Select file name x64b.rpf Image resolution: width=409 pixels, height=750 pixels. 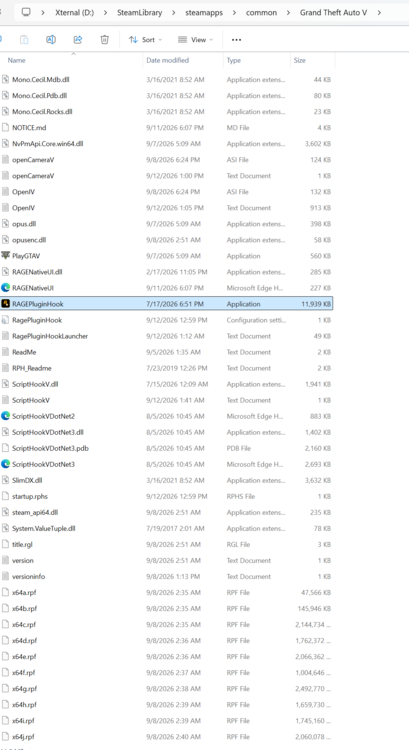click(x=24, y=608)
